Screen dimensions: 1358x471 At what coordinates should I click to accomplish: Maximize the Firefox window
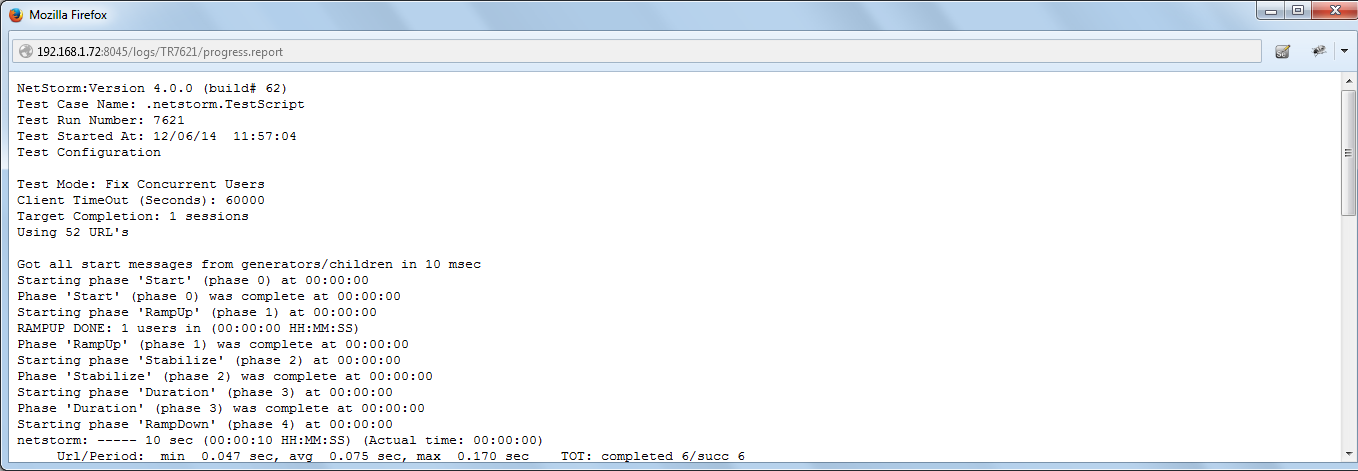[x=1298, y=10]
